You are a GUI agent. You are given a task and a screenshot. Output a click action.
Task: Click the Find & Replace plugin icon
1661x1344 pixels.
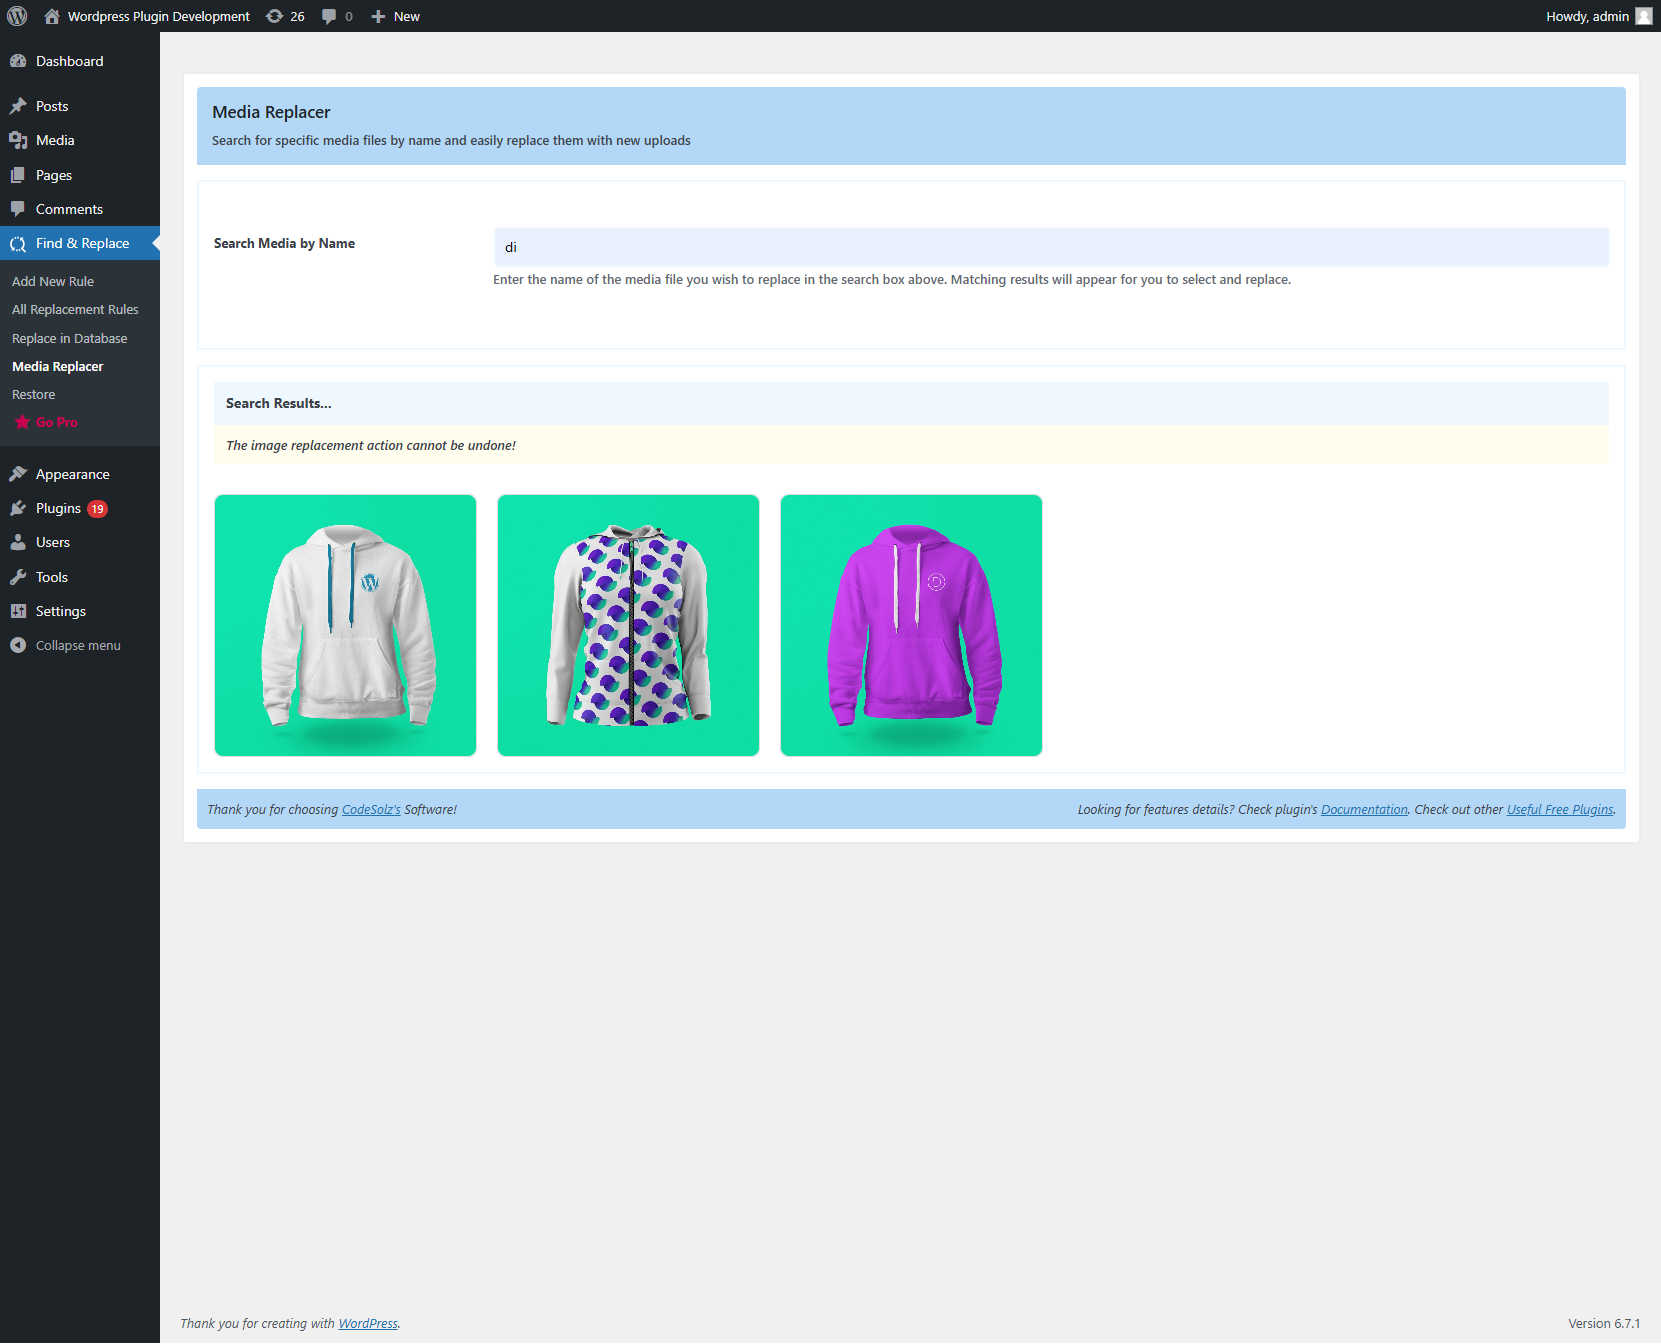click(x=18, y=243)
